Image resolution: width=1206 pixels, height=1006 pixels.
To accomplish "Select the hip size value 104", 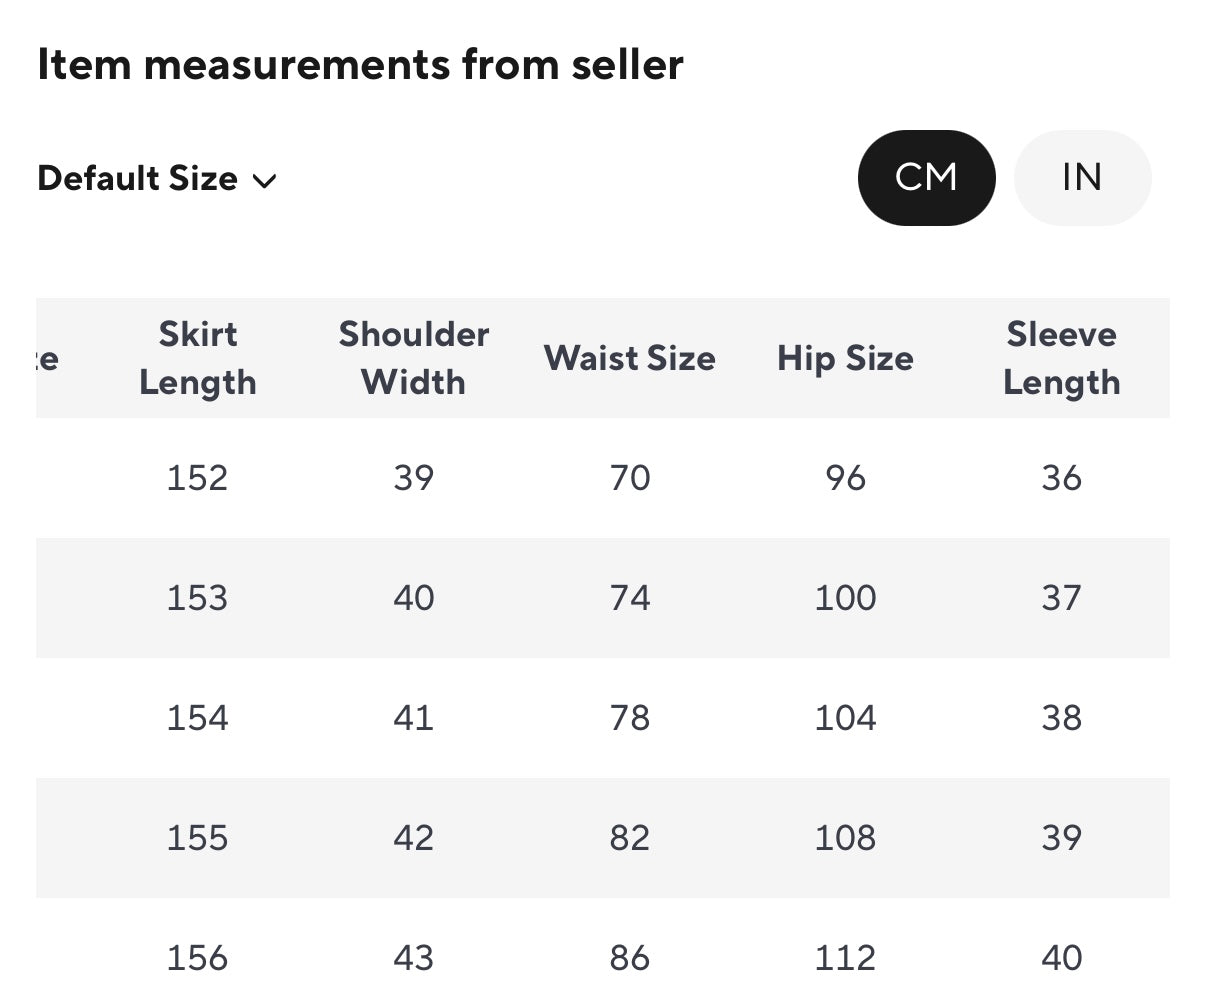I will click(845, 718).
